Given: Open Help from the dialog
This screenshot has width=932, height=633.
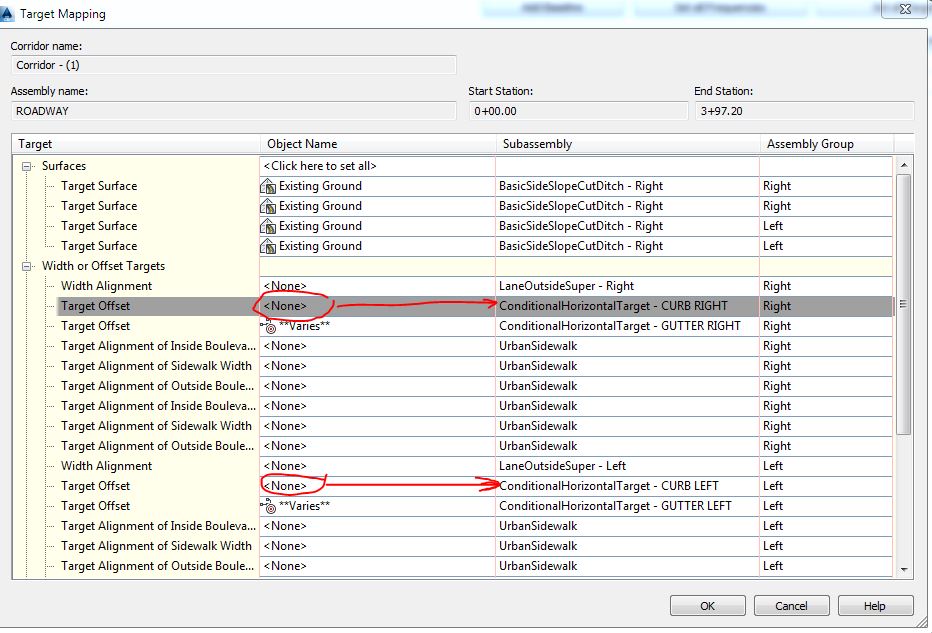Looking at the screenshot, I should [875, 605].
